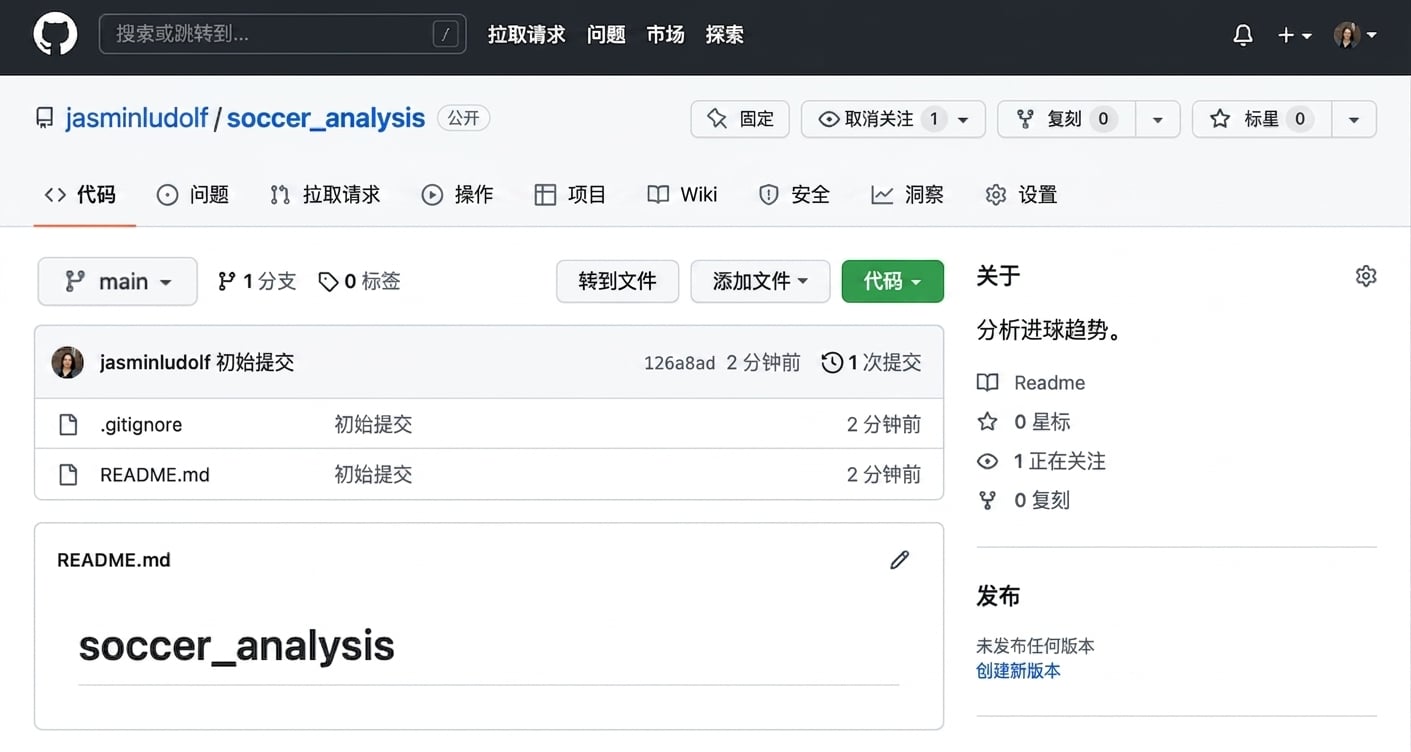
Task: Open the 添加文件 dropdown
Action: (760, 282)
